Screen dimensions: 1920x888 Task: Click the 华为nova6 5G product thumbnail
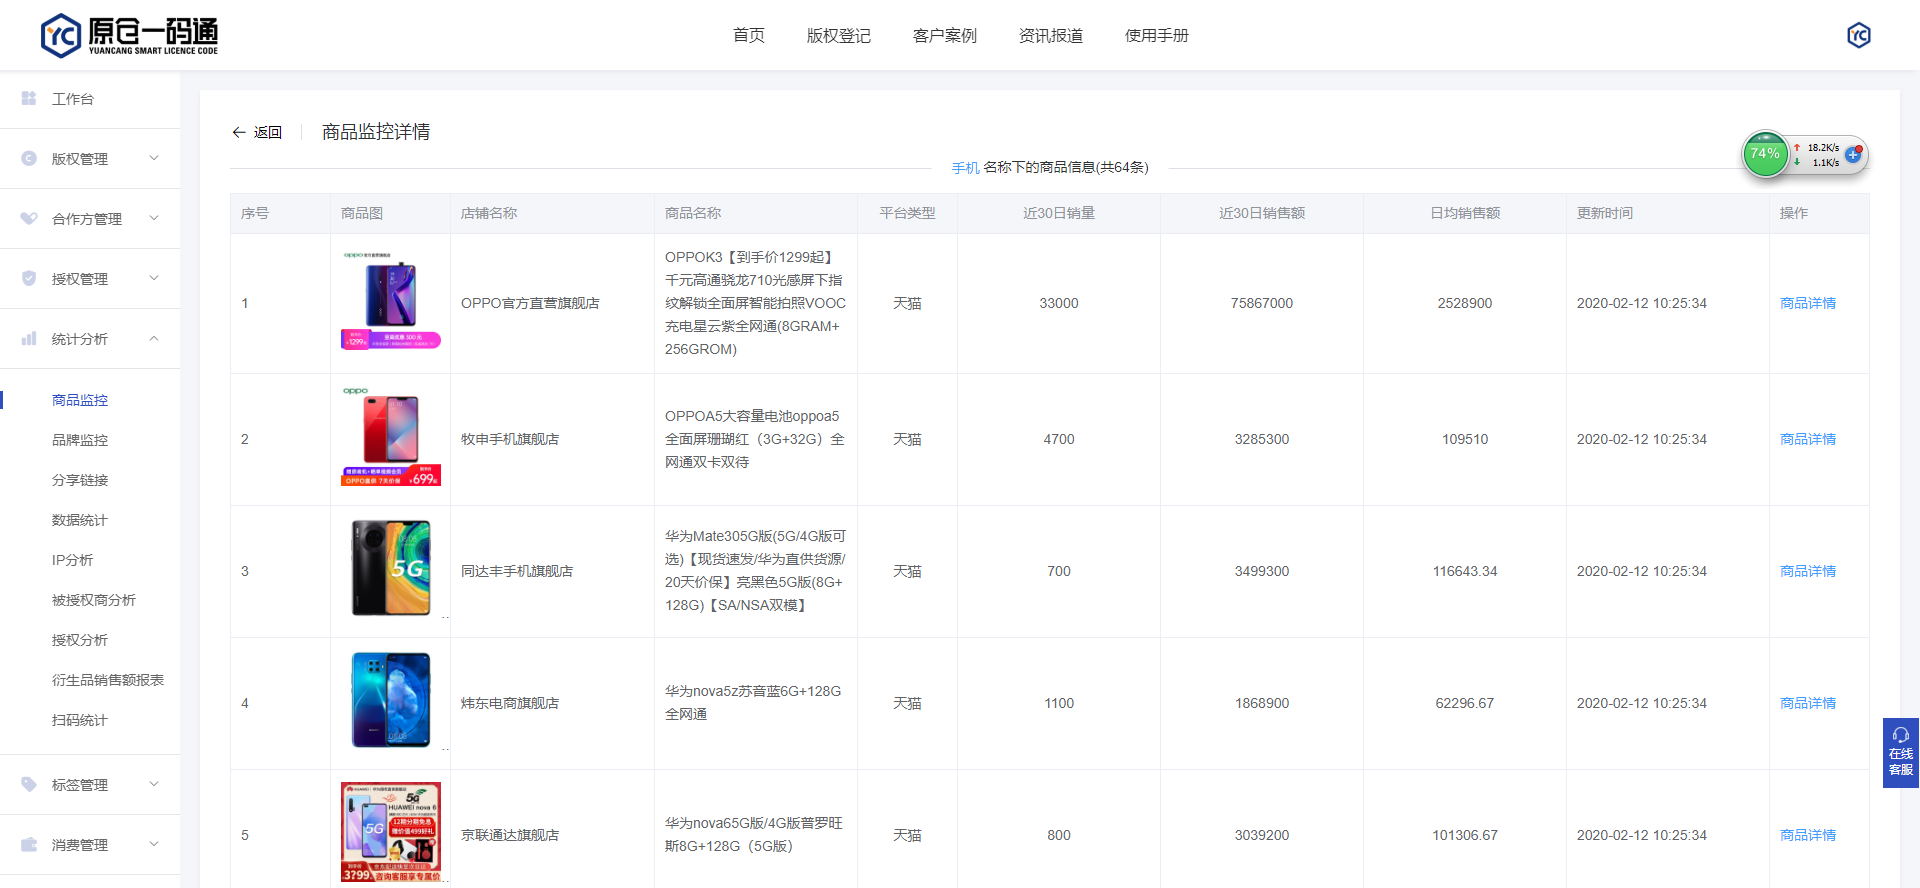click(x=391, y=832)
